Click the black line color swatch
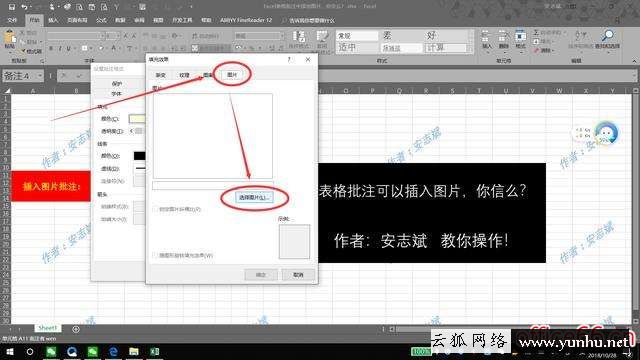The image size is (640, 360). coord(139,156)
